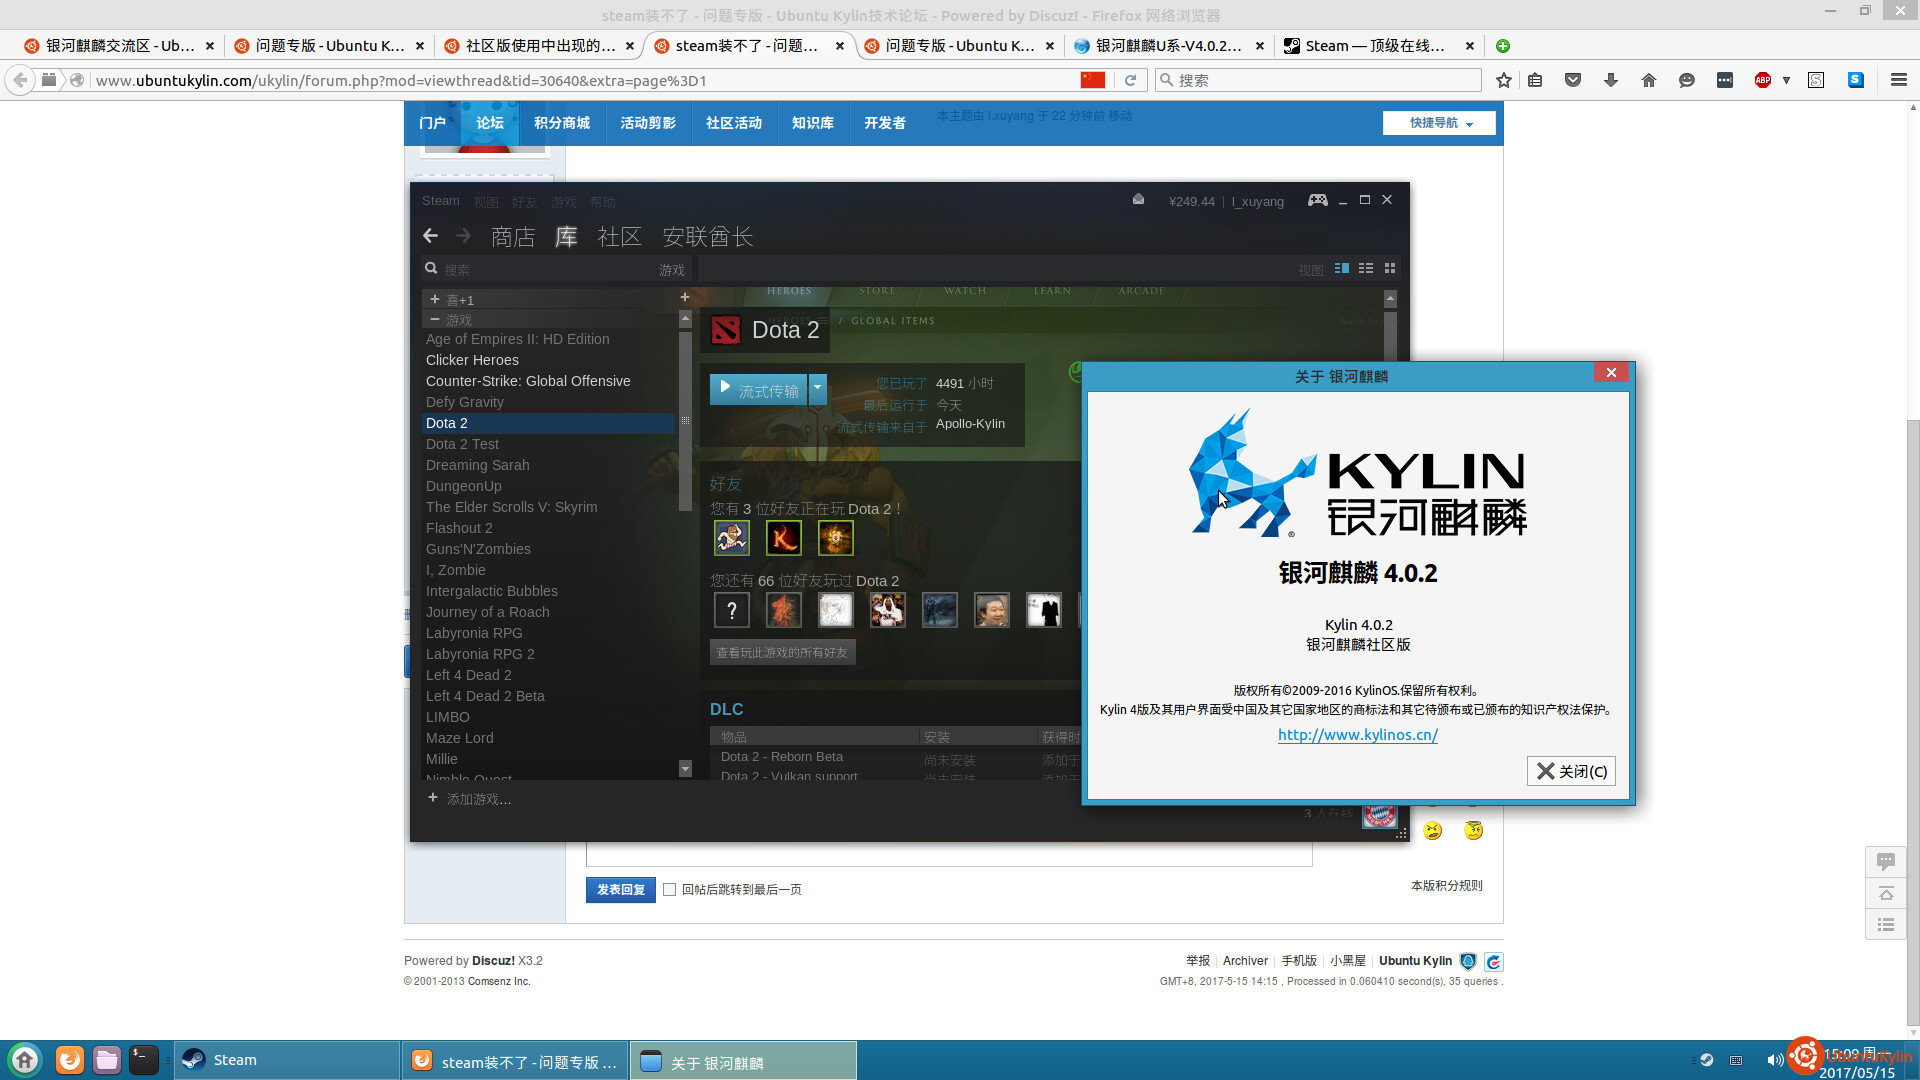
Task: Open the 快捷导航 quick navigation dropdown
Action: click(1439, 123)
